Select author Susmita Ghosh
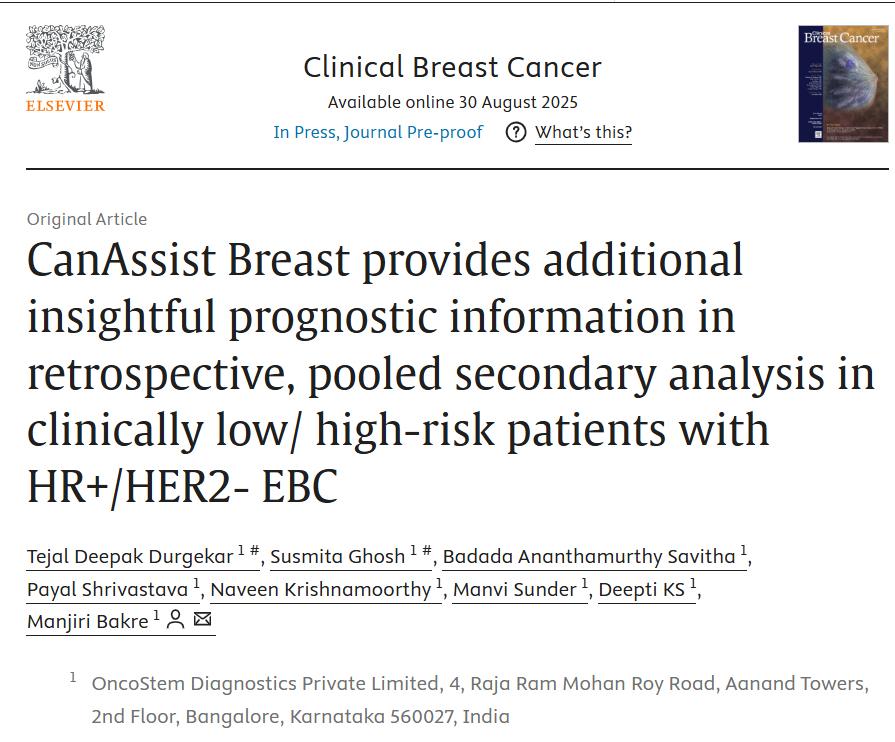The height and width of the screenshot is (742, 895). point(337,557)
